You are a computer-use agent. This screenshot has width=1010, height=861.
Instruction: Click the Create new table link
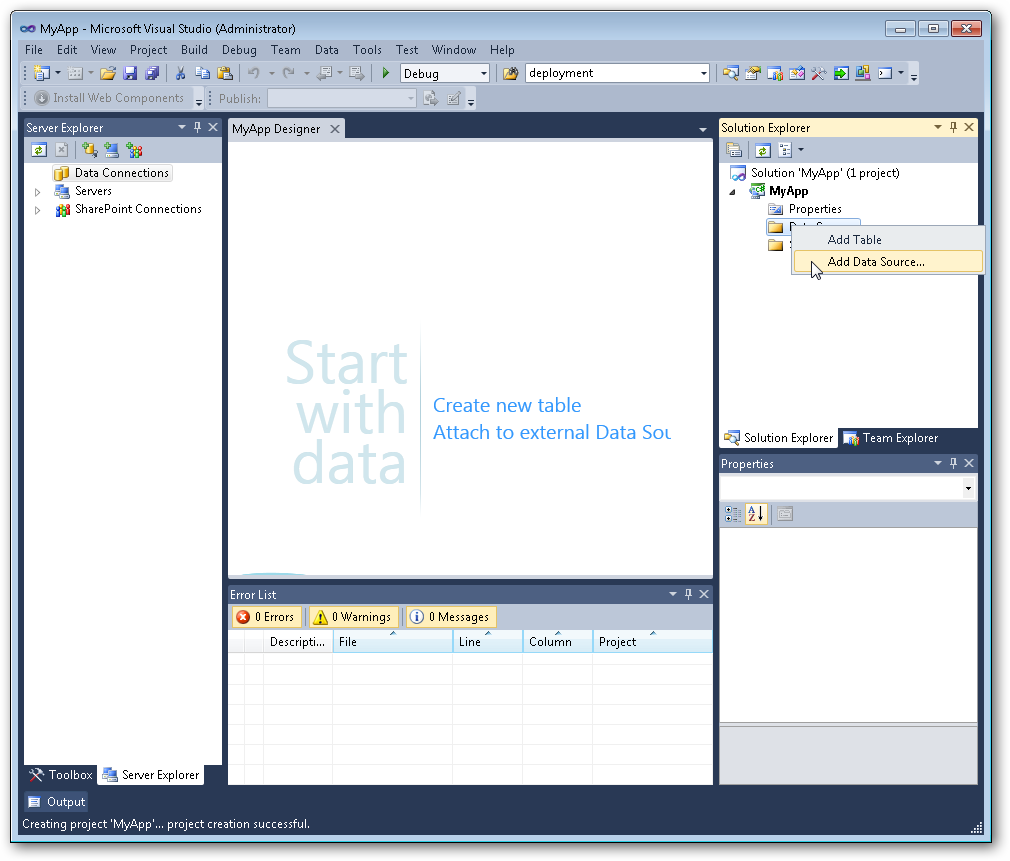point(507,405)
